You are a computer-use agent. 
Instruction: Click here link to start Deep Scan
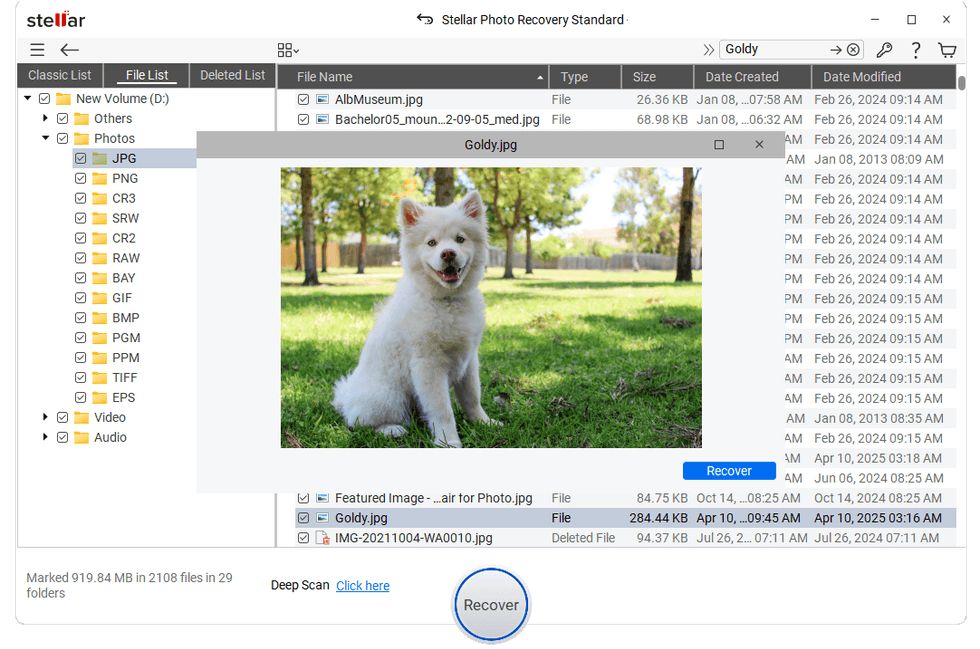(362, 585)
